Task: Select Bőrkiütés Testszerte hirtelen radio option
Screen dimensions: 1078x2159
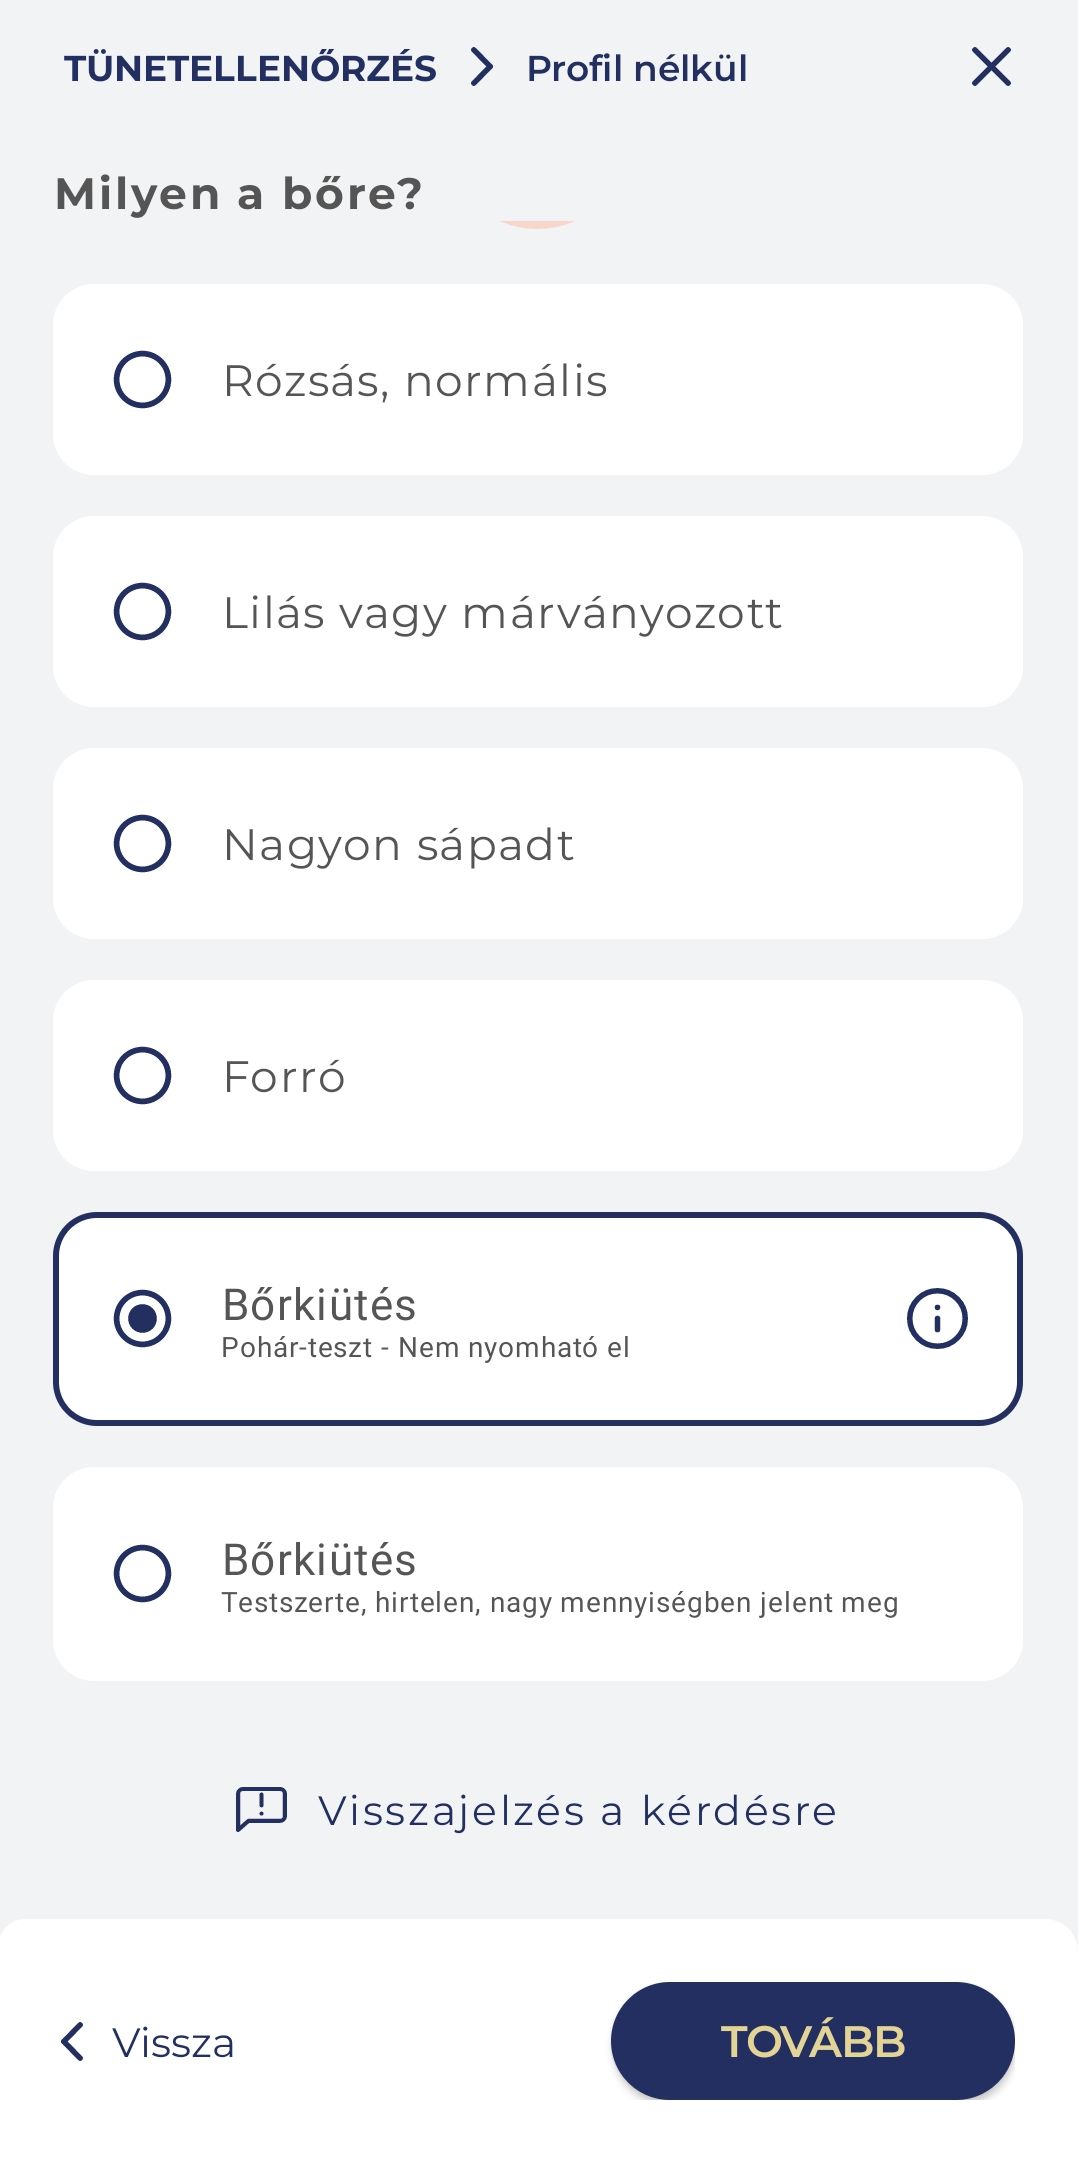Action: [143, 1574]
